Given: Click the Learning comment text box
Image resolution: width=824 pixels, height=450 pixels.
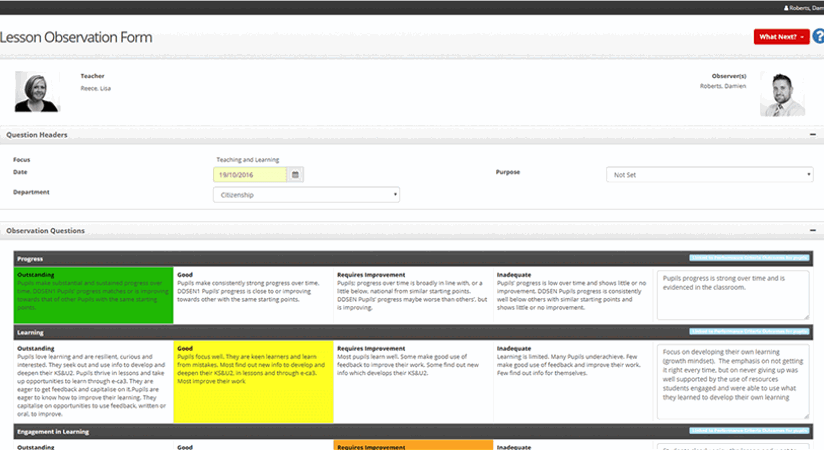Looking at the screenshot, I should point(733,382).
